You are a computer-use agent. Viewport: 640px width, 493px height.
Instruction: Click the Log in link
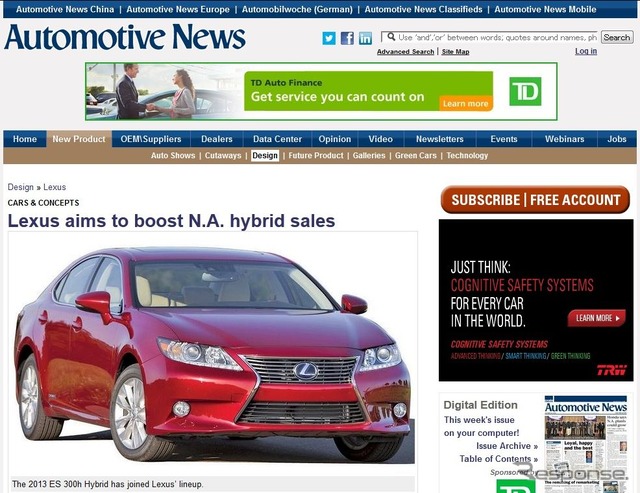(x=586, y=51)
